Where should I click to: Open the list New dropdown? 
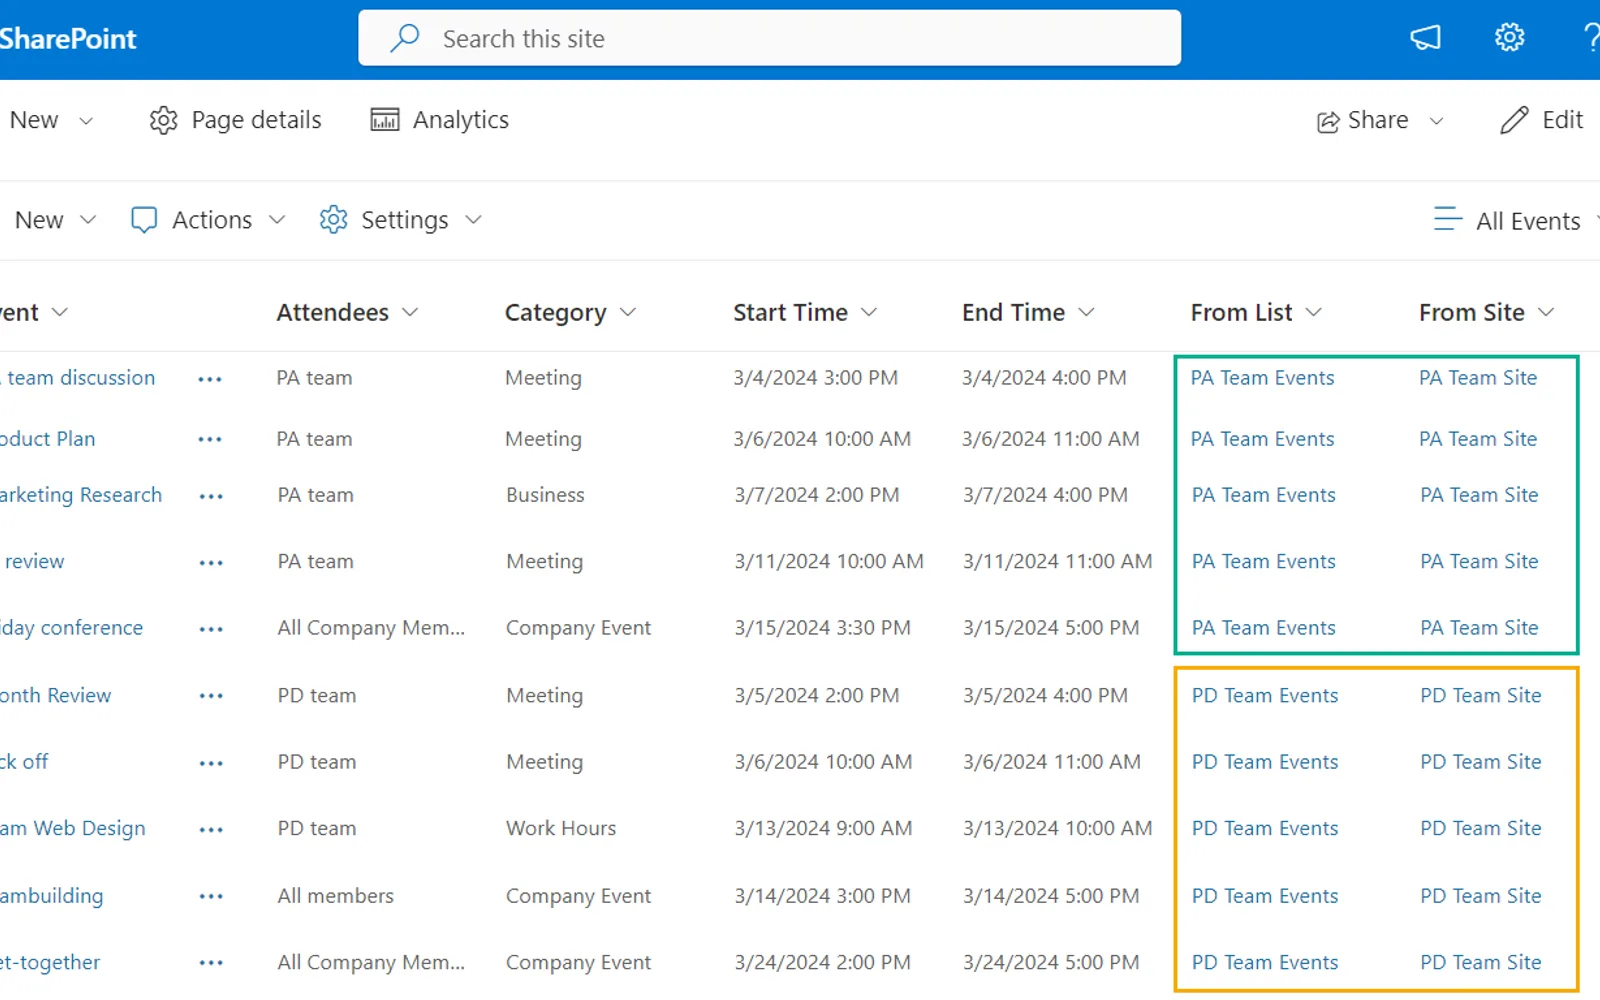tap(55, 220)
